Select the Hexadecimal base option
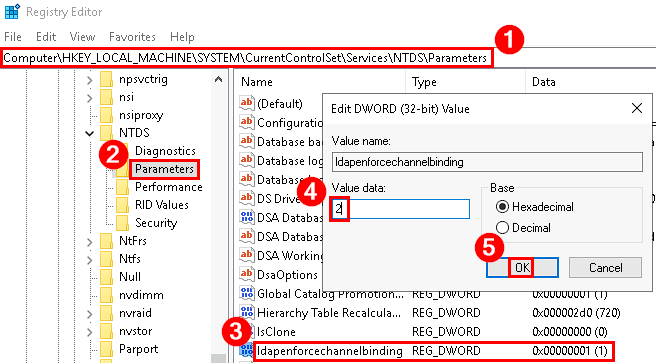This screenshot has height=363, width=656. click(x=534, y=207)
